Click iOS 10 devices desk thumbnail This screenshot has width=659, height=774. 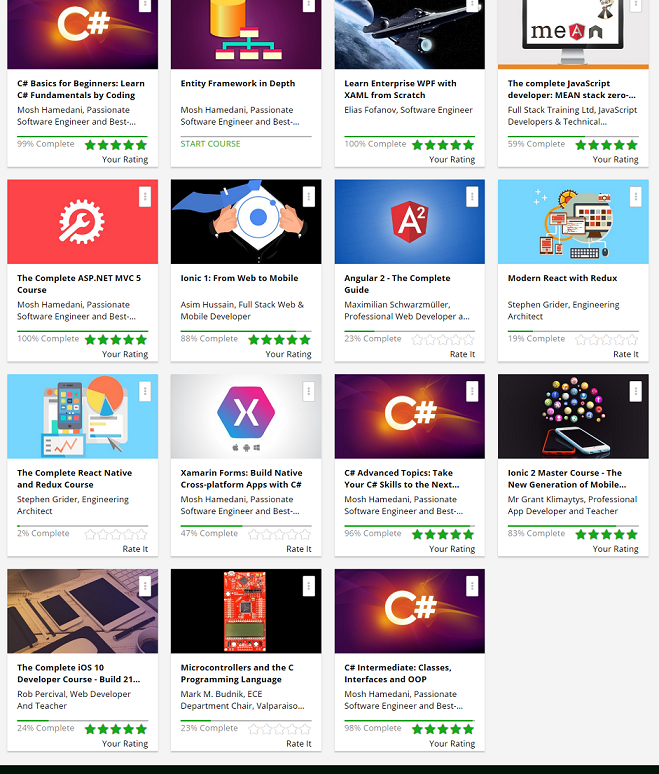click(82, 611)
